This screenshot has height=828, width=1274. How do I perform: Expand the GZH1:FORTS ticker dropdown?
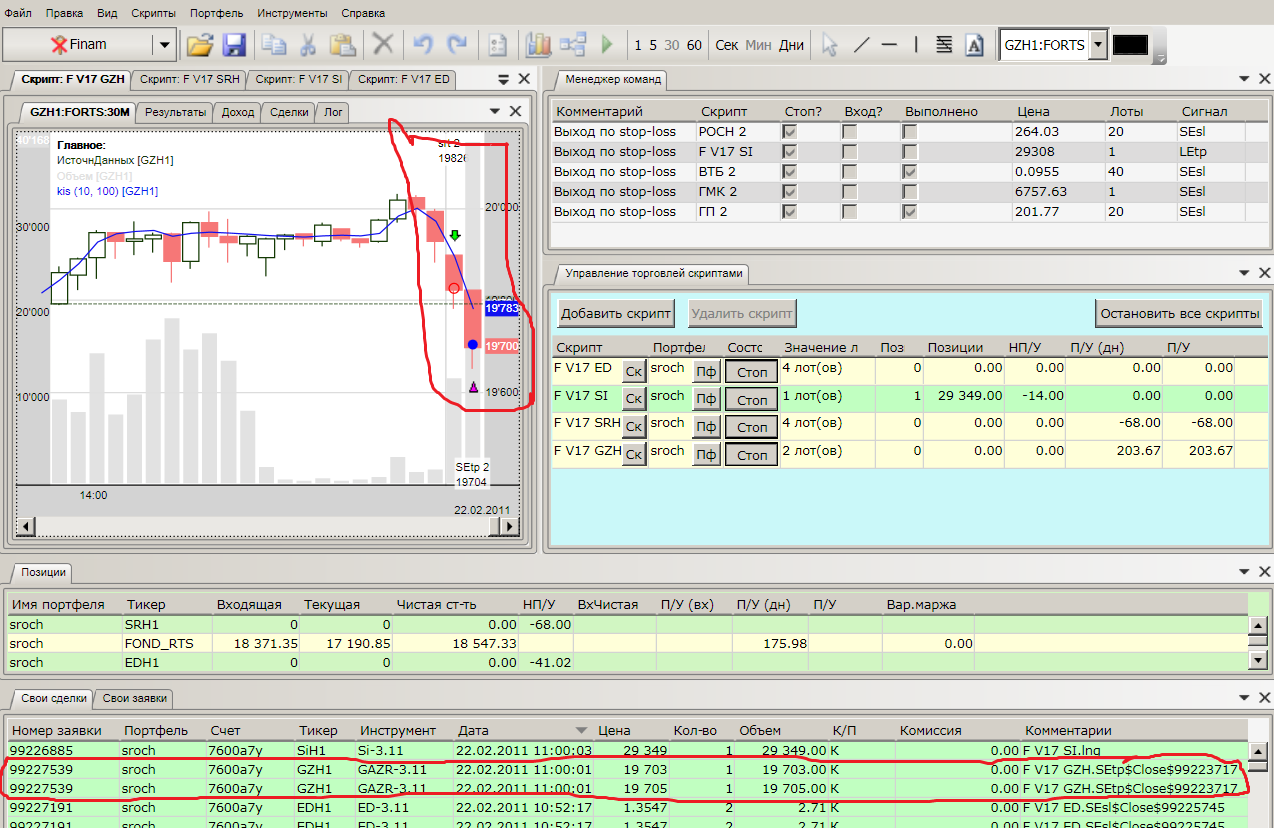[1098, 45]
